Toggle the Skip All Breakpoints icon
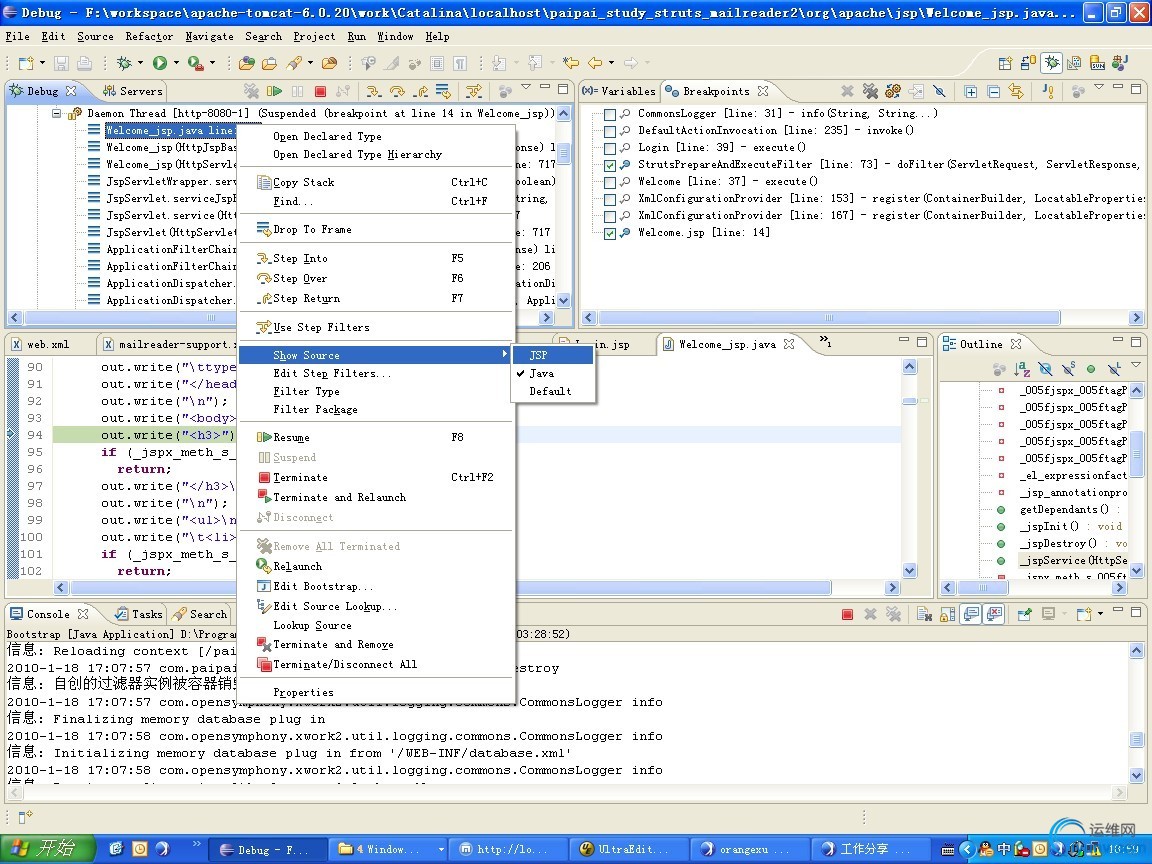Image resolution: width=1152 pixels, height=864 pixels. click(x=940, y=91)
